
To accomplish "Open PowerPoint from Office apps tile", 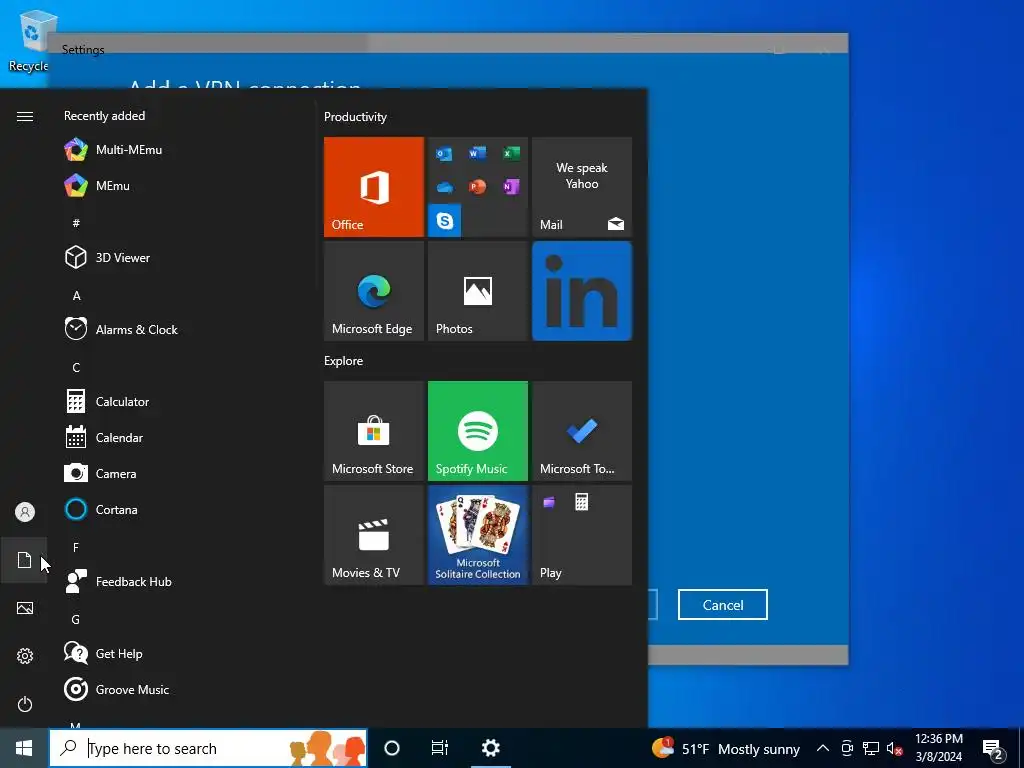I will [477, 187].
